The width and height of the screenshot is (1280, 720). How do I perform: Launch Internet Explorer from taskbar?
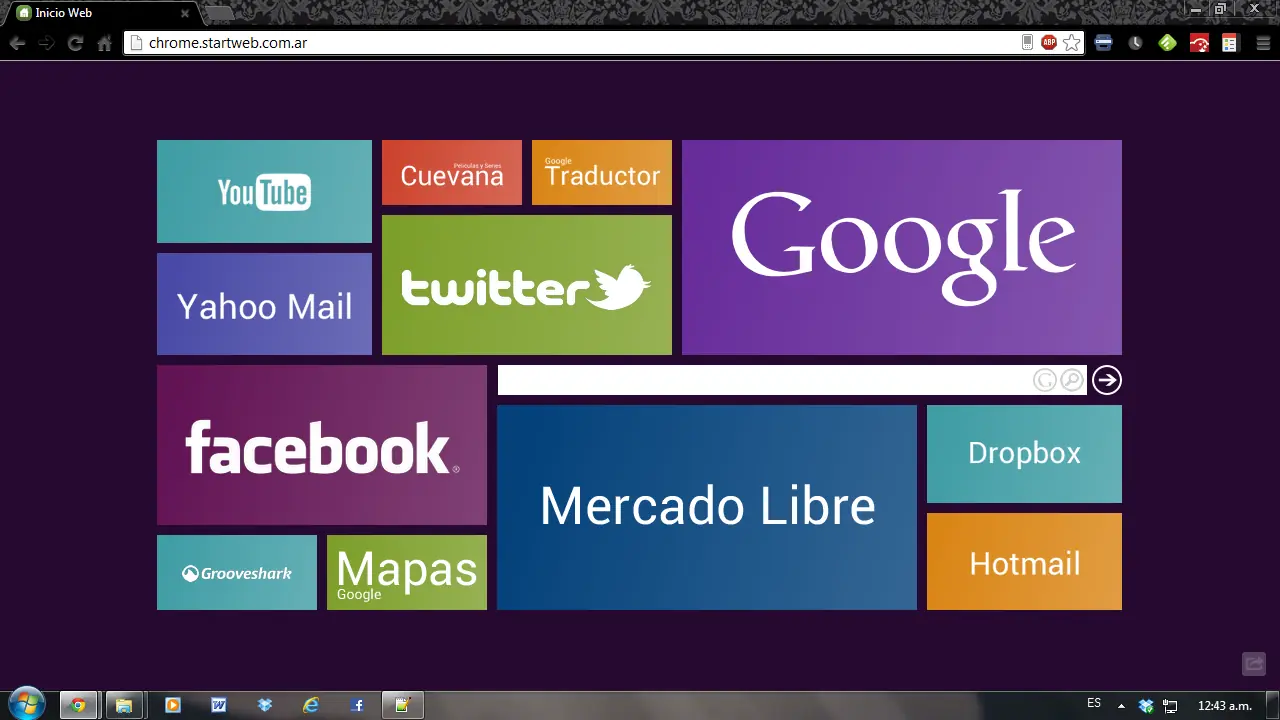pos(311,705)
